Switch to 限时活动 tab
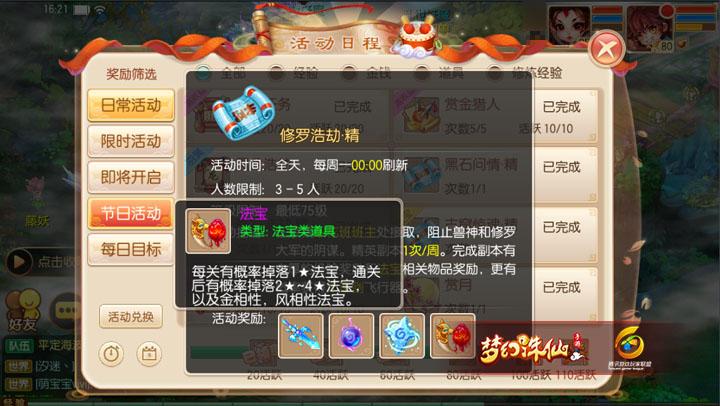720x406 pixels. (x=131, y=141)
